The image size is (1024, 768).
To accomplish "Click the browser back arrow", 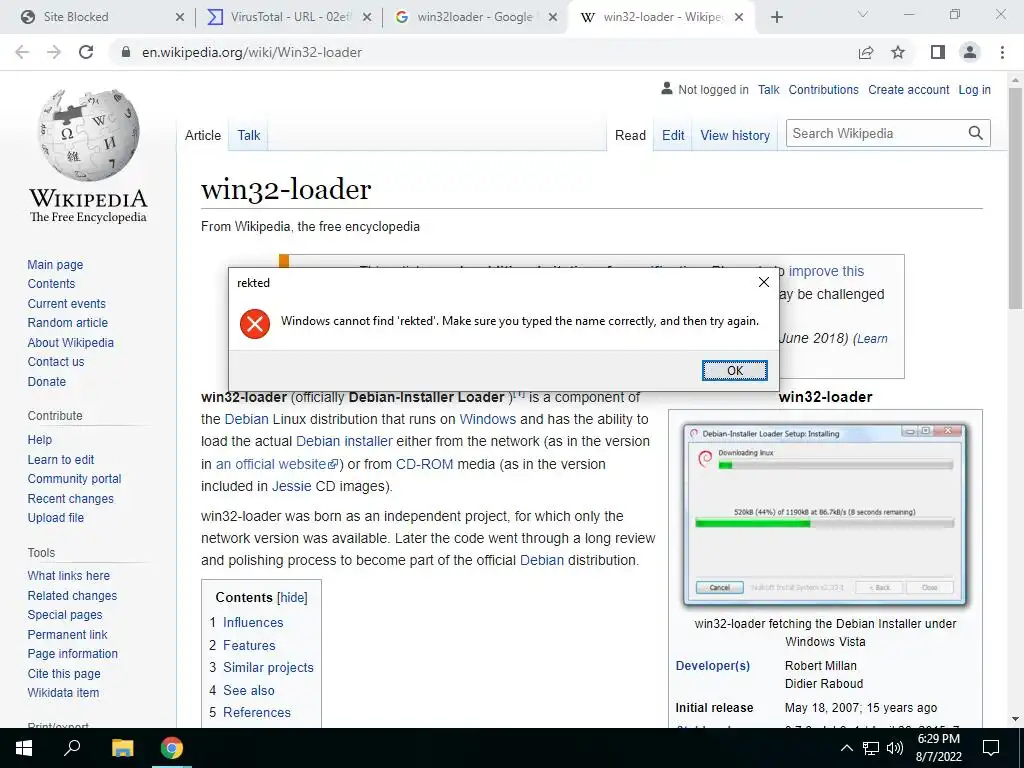I will 22,52.
